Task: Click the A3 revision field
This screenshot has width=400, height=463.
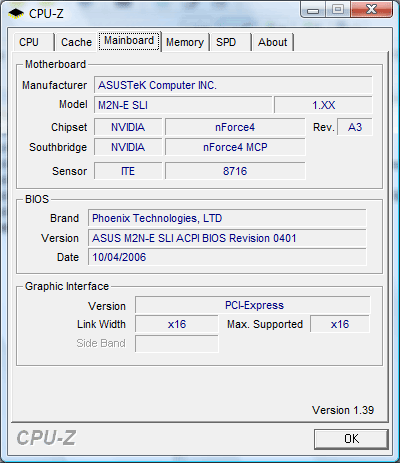Action: click(355, 127)
